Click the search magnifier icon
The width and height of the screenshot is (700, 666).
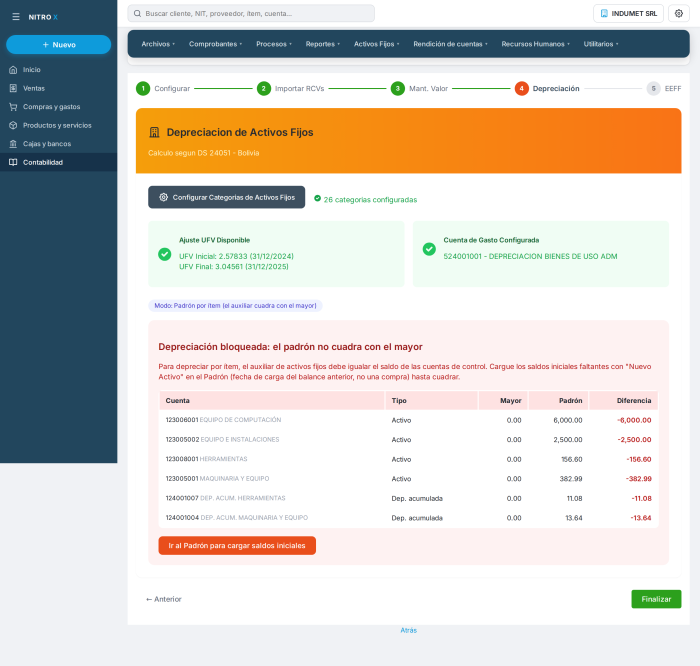click(138, 13)
